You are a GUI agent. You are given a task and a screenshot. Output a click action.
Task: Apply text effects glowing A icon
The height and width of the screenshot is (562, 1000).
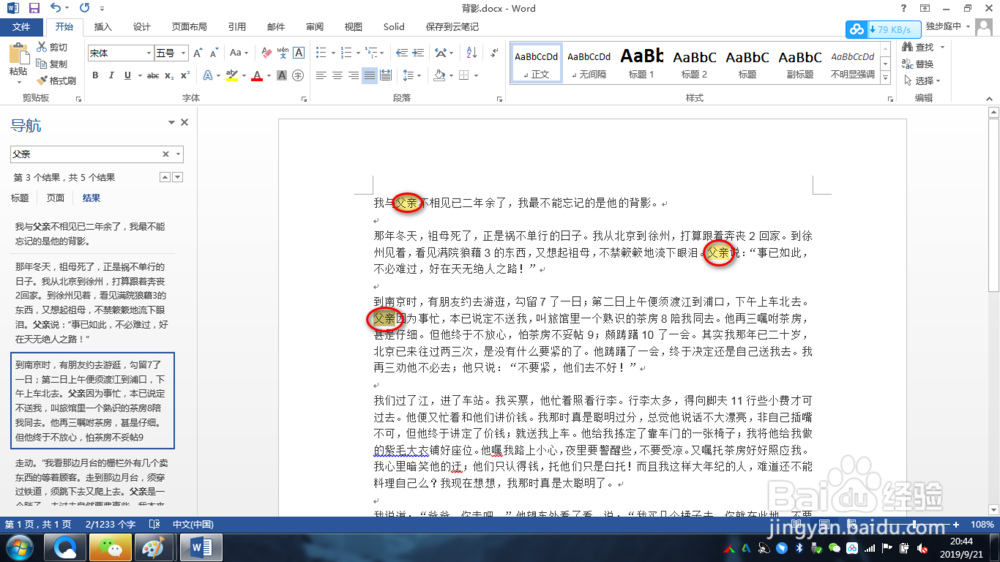[208, 75]
